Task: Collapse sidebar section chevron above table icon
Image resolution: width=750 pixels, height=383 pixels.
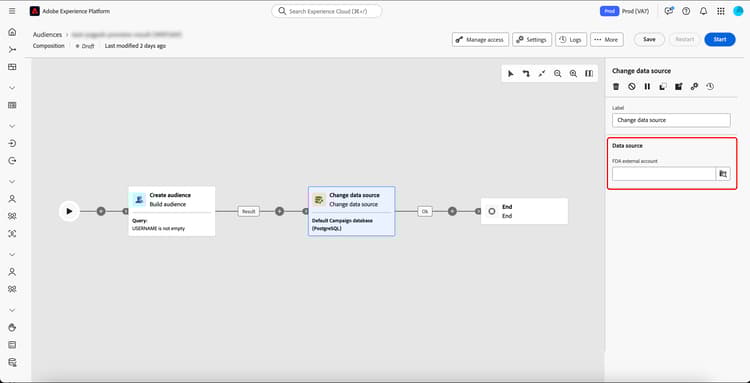Action: (12, 88)
